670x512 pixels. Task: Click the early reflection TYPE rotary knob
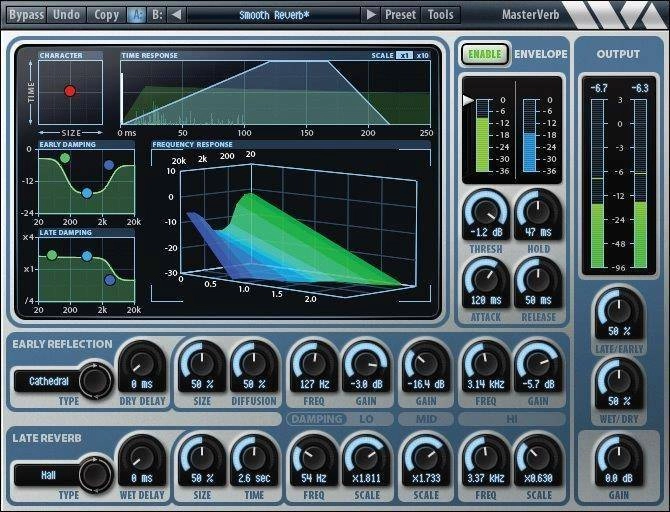click(95, 380)
